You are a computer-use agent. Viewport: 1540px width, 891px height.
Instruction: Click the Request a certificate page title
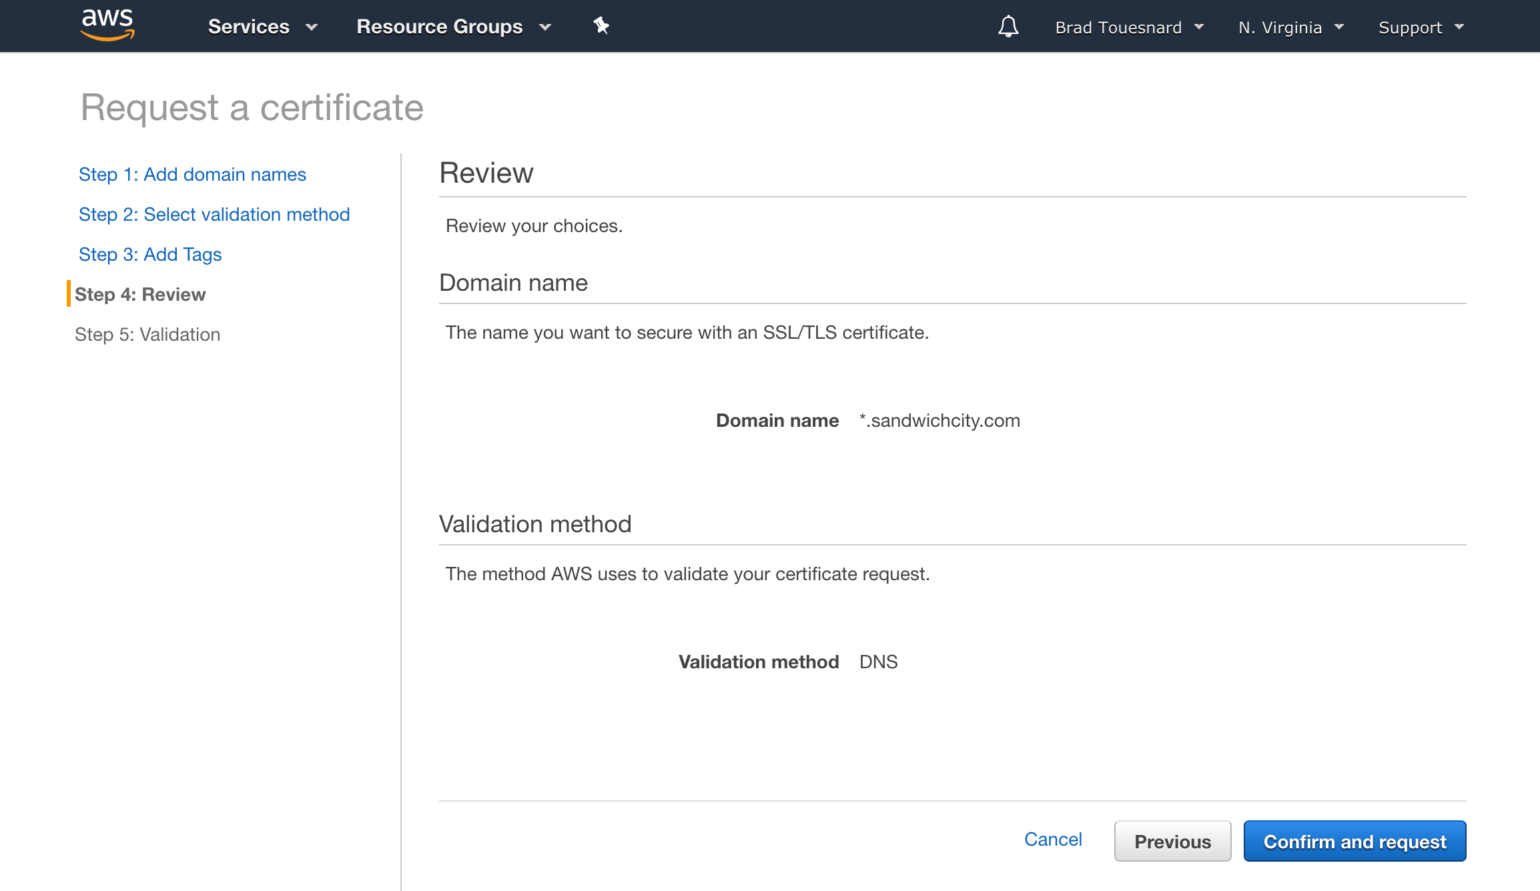[x=251, y=107]
